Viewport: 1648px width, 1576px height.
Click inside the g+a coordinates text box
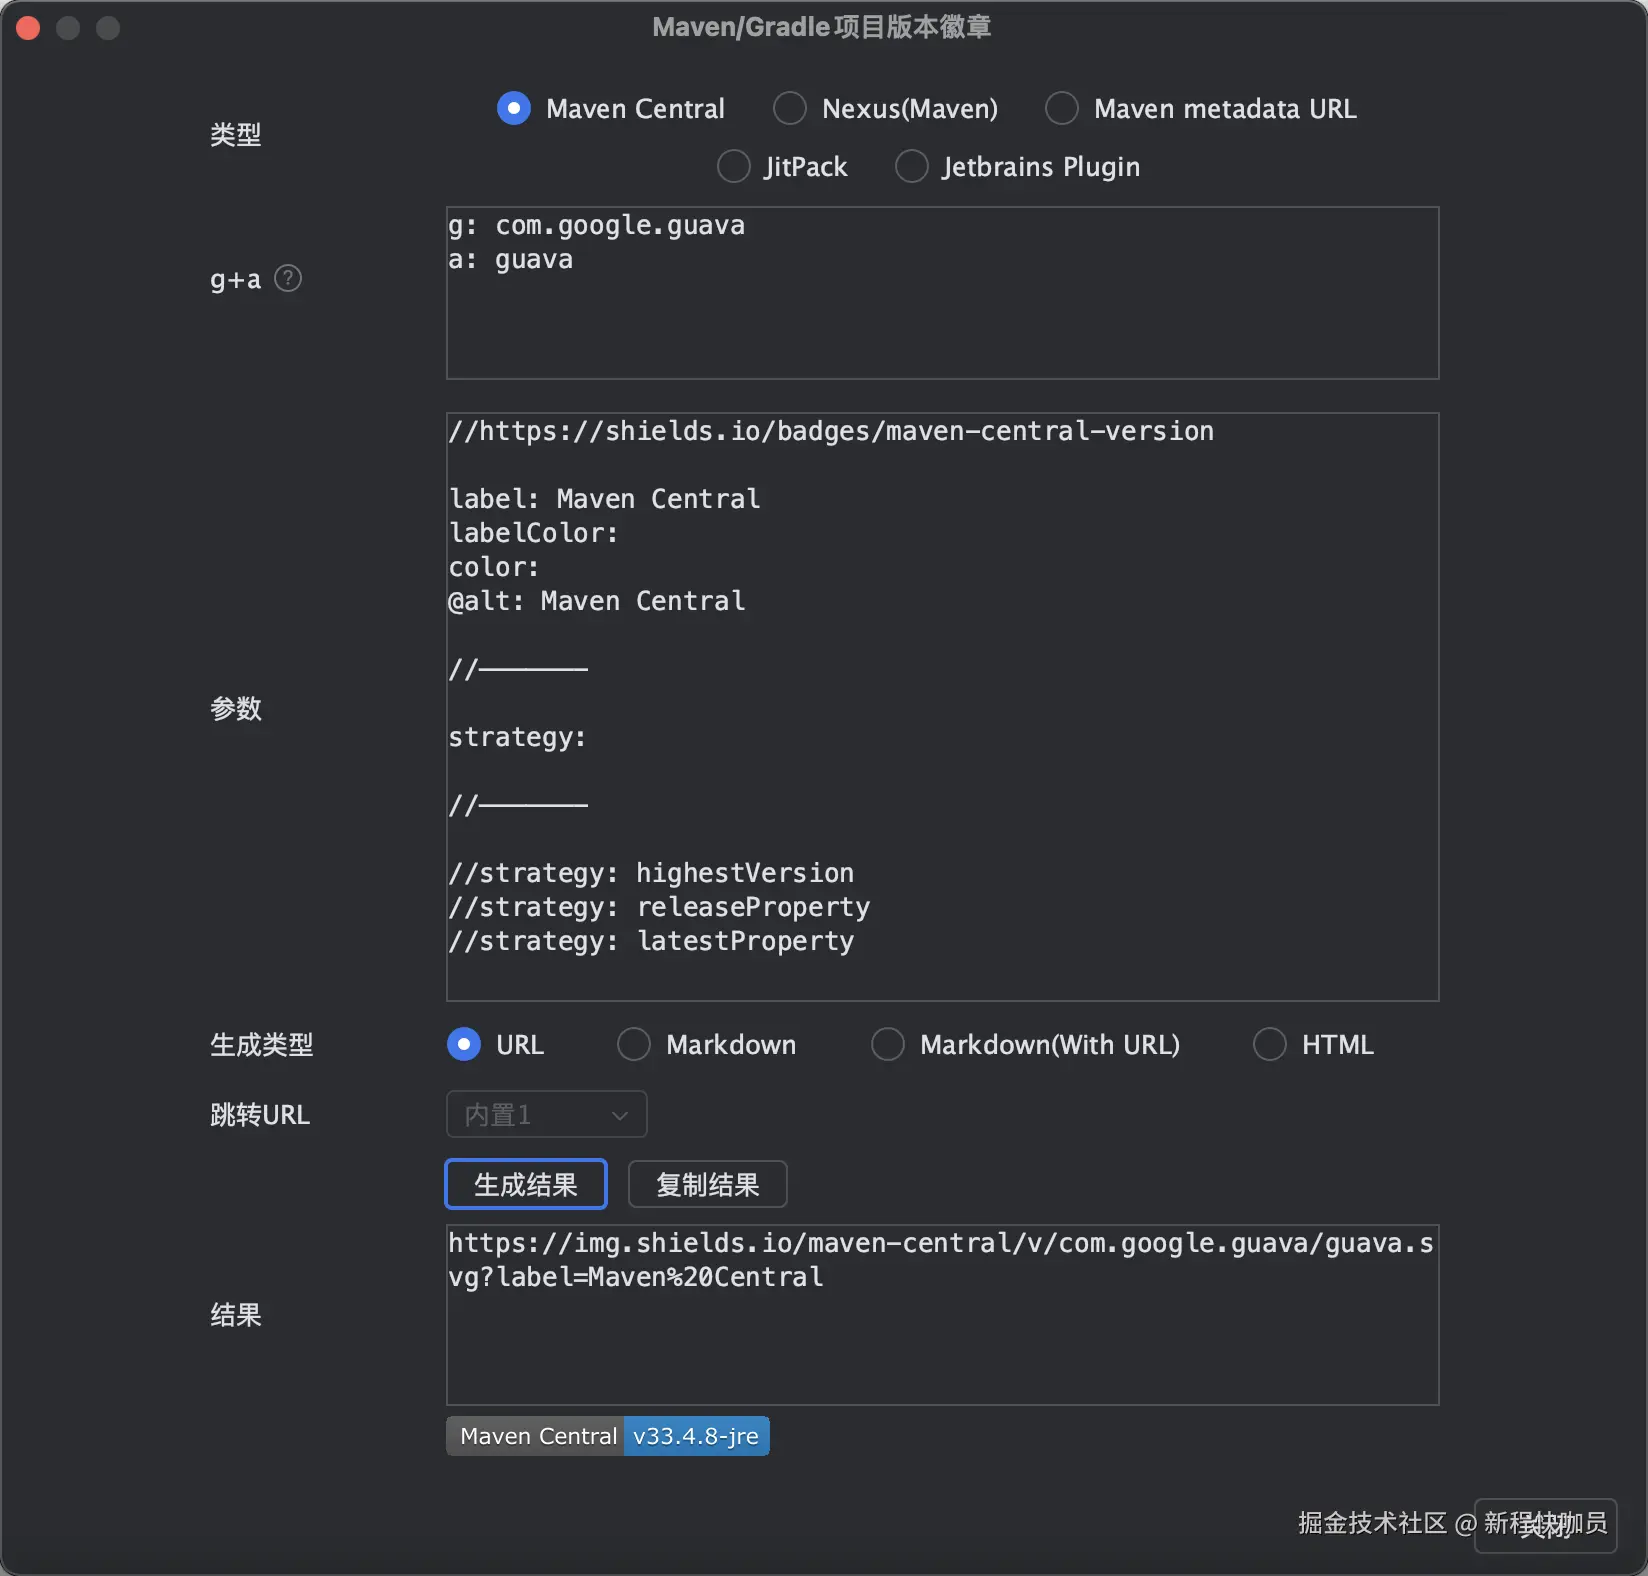940,293
